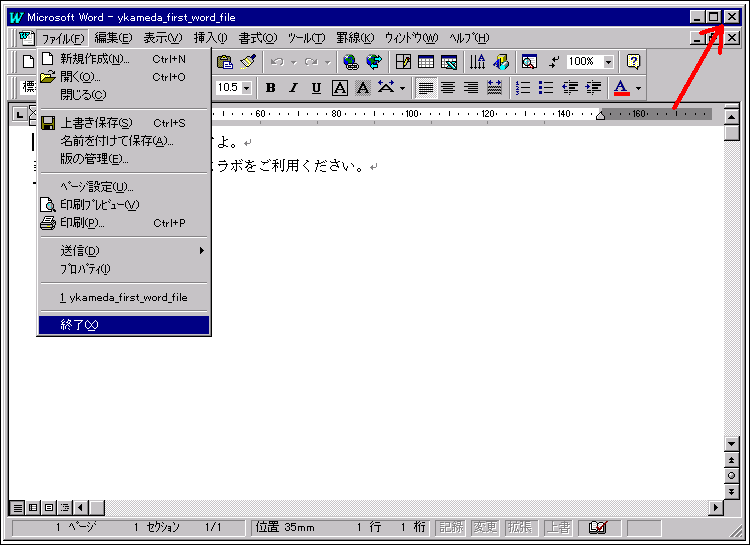The image size is (750, 545).
Task: Toggle Italic formatting
Action: point(293,88)
